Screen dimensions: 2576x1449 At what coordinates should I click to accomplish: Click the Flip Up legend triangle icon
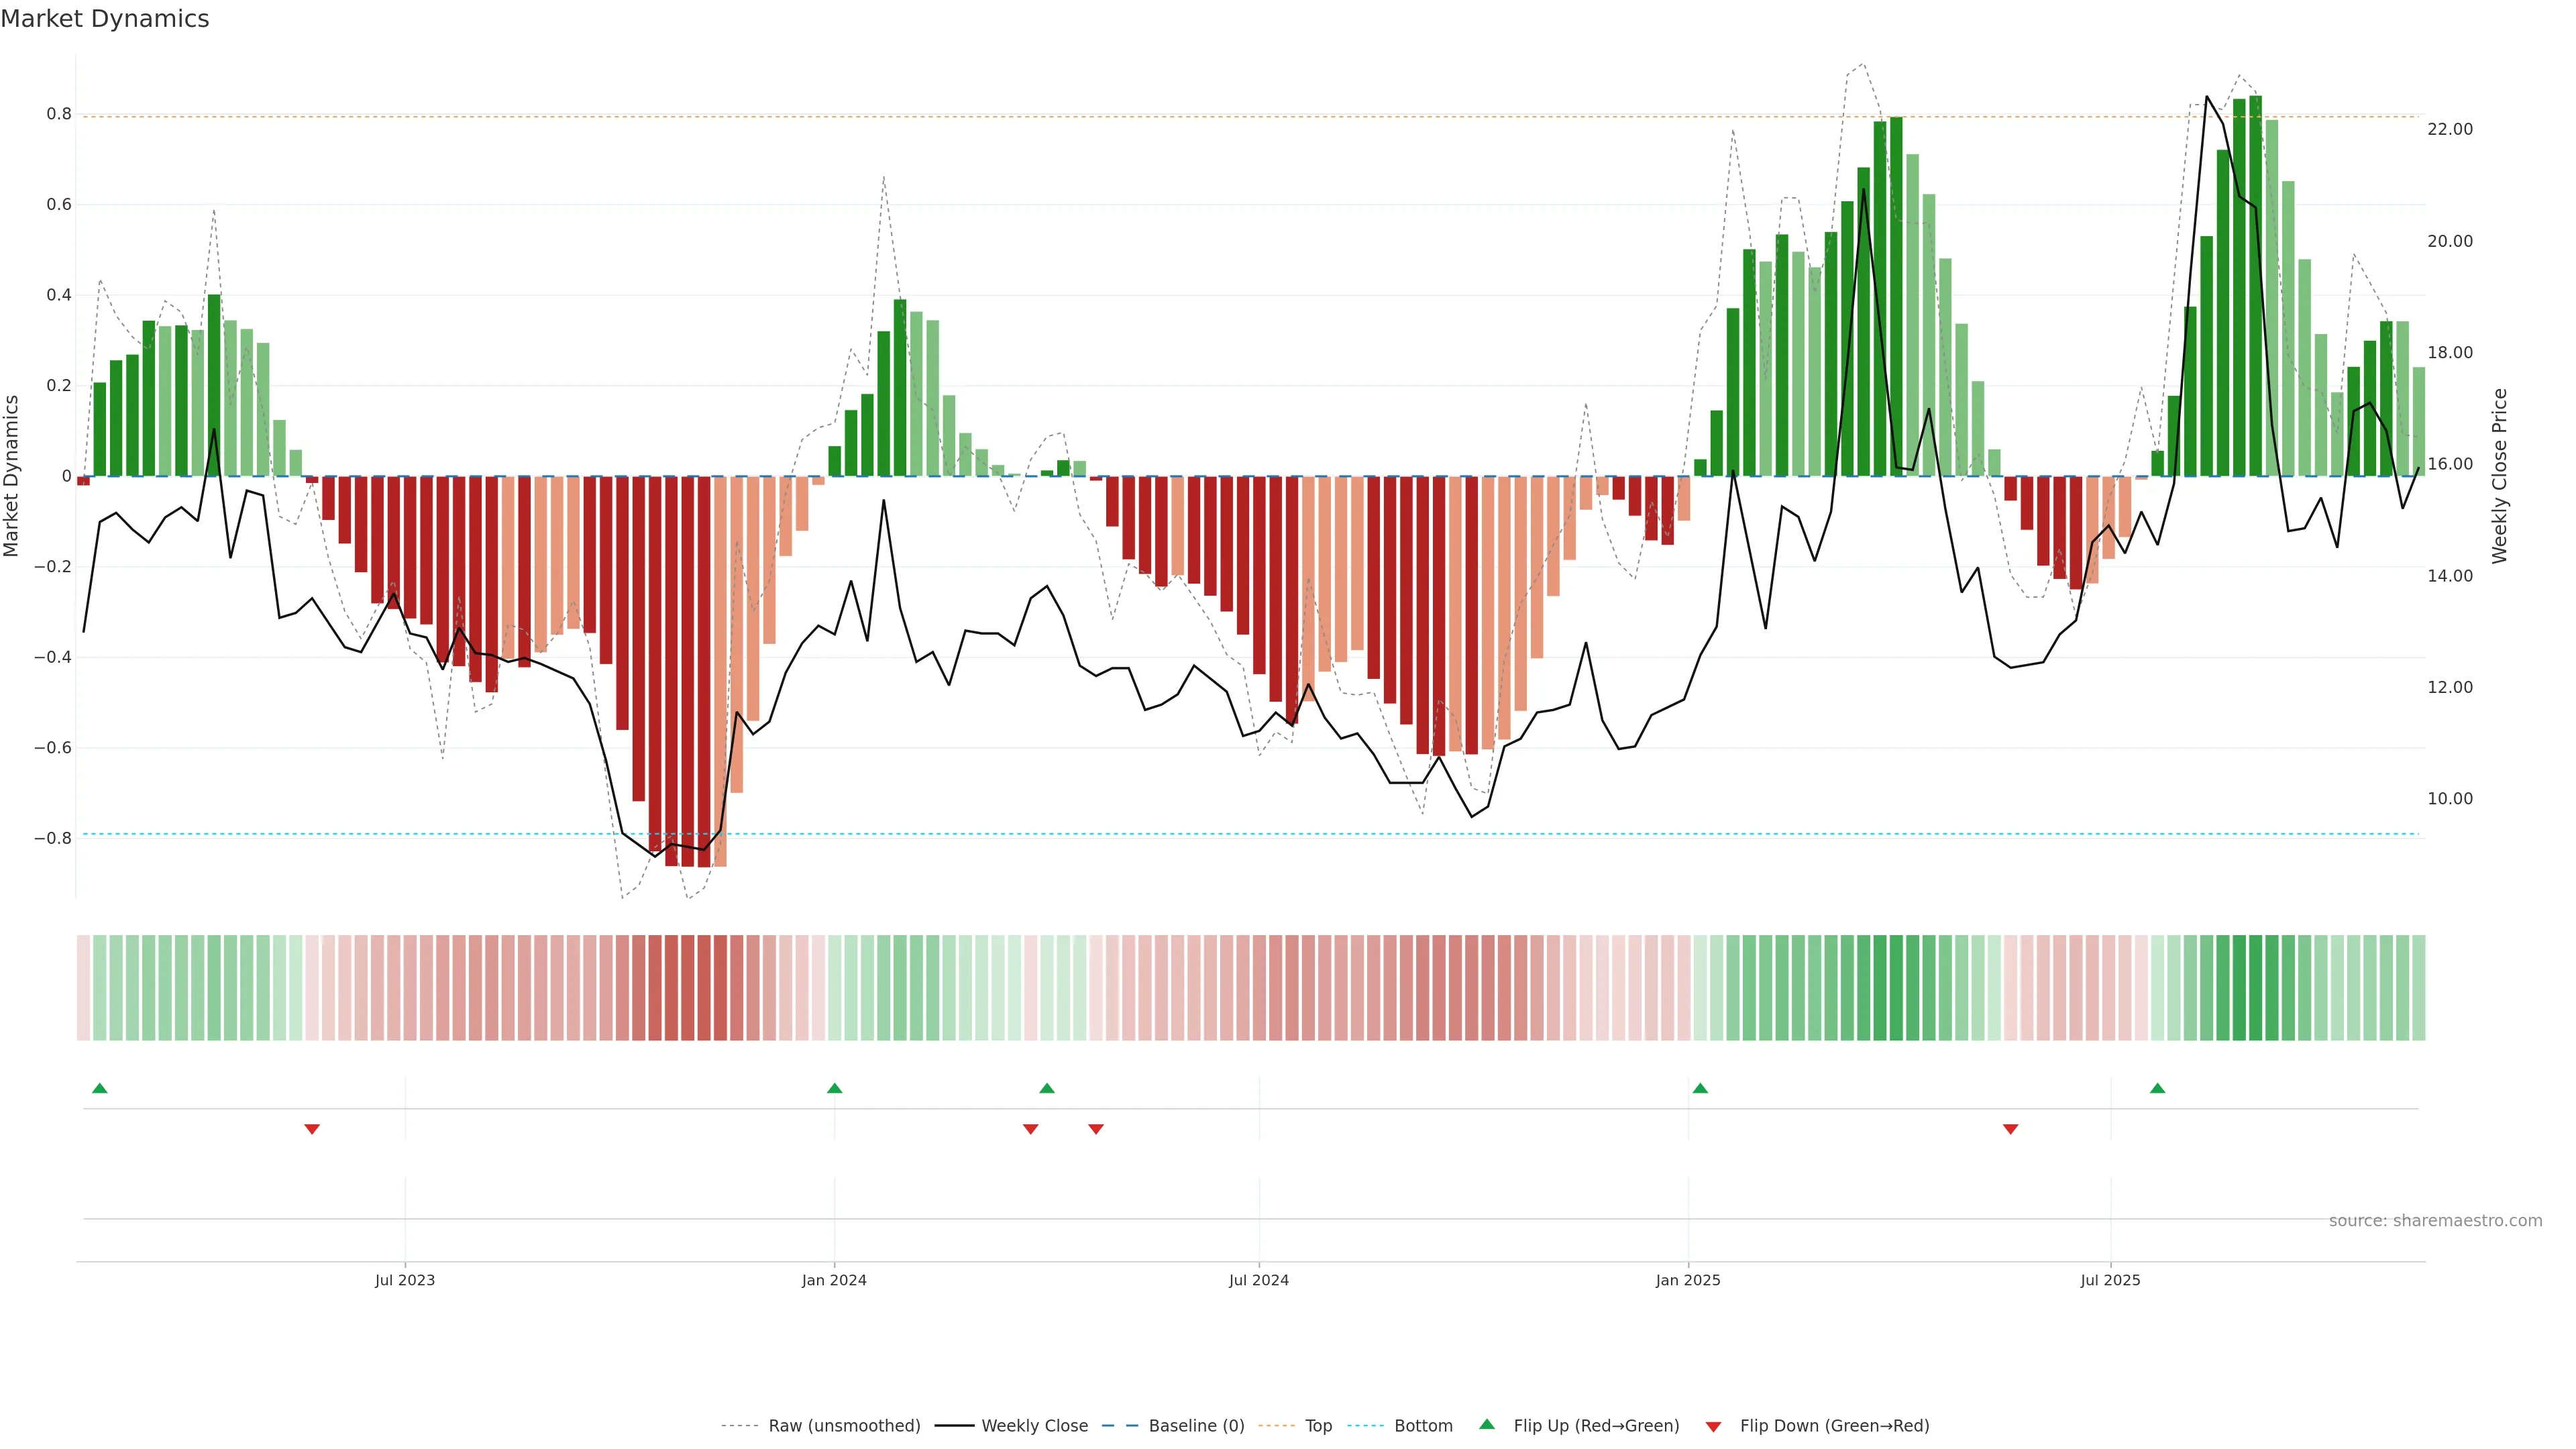click(1487, 1425)
